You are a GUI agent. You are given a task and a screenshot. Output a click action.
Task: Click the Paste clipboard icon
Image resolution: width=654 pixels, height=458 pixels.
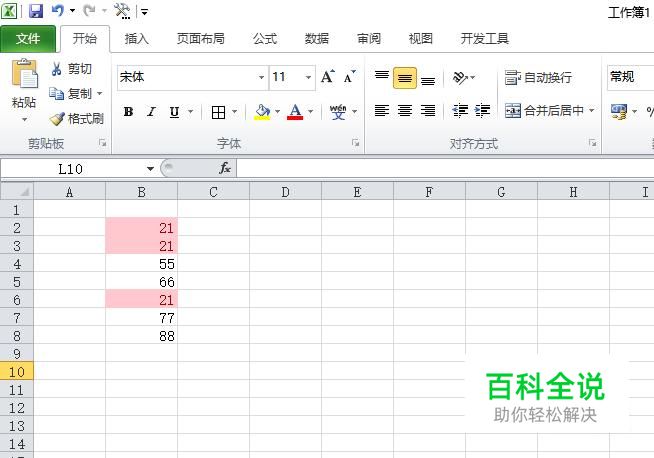pyautogui.click(x=24, y=74)
